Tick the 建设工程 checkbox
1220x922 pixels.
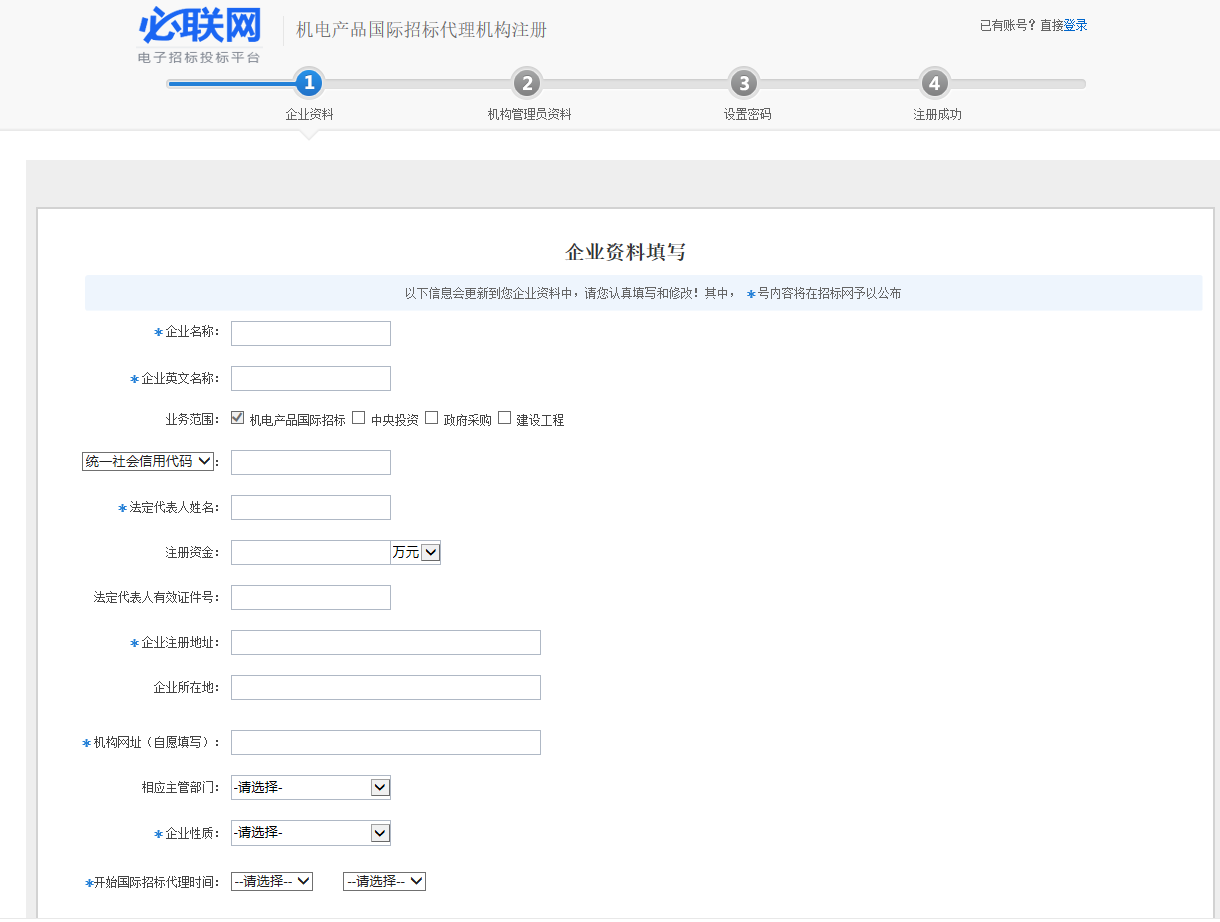tap(505, 418)
